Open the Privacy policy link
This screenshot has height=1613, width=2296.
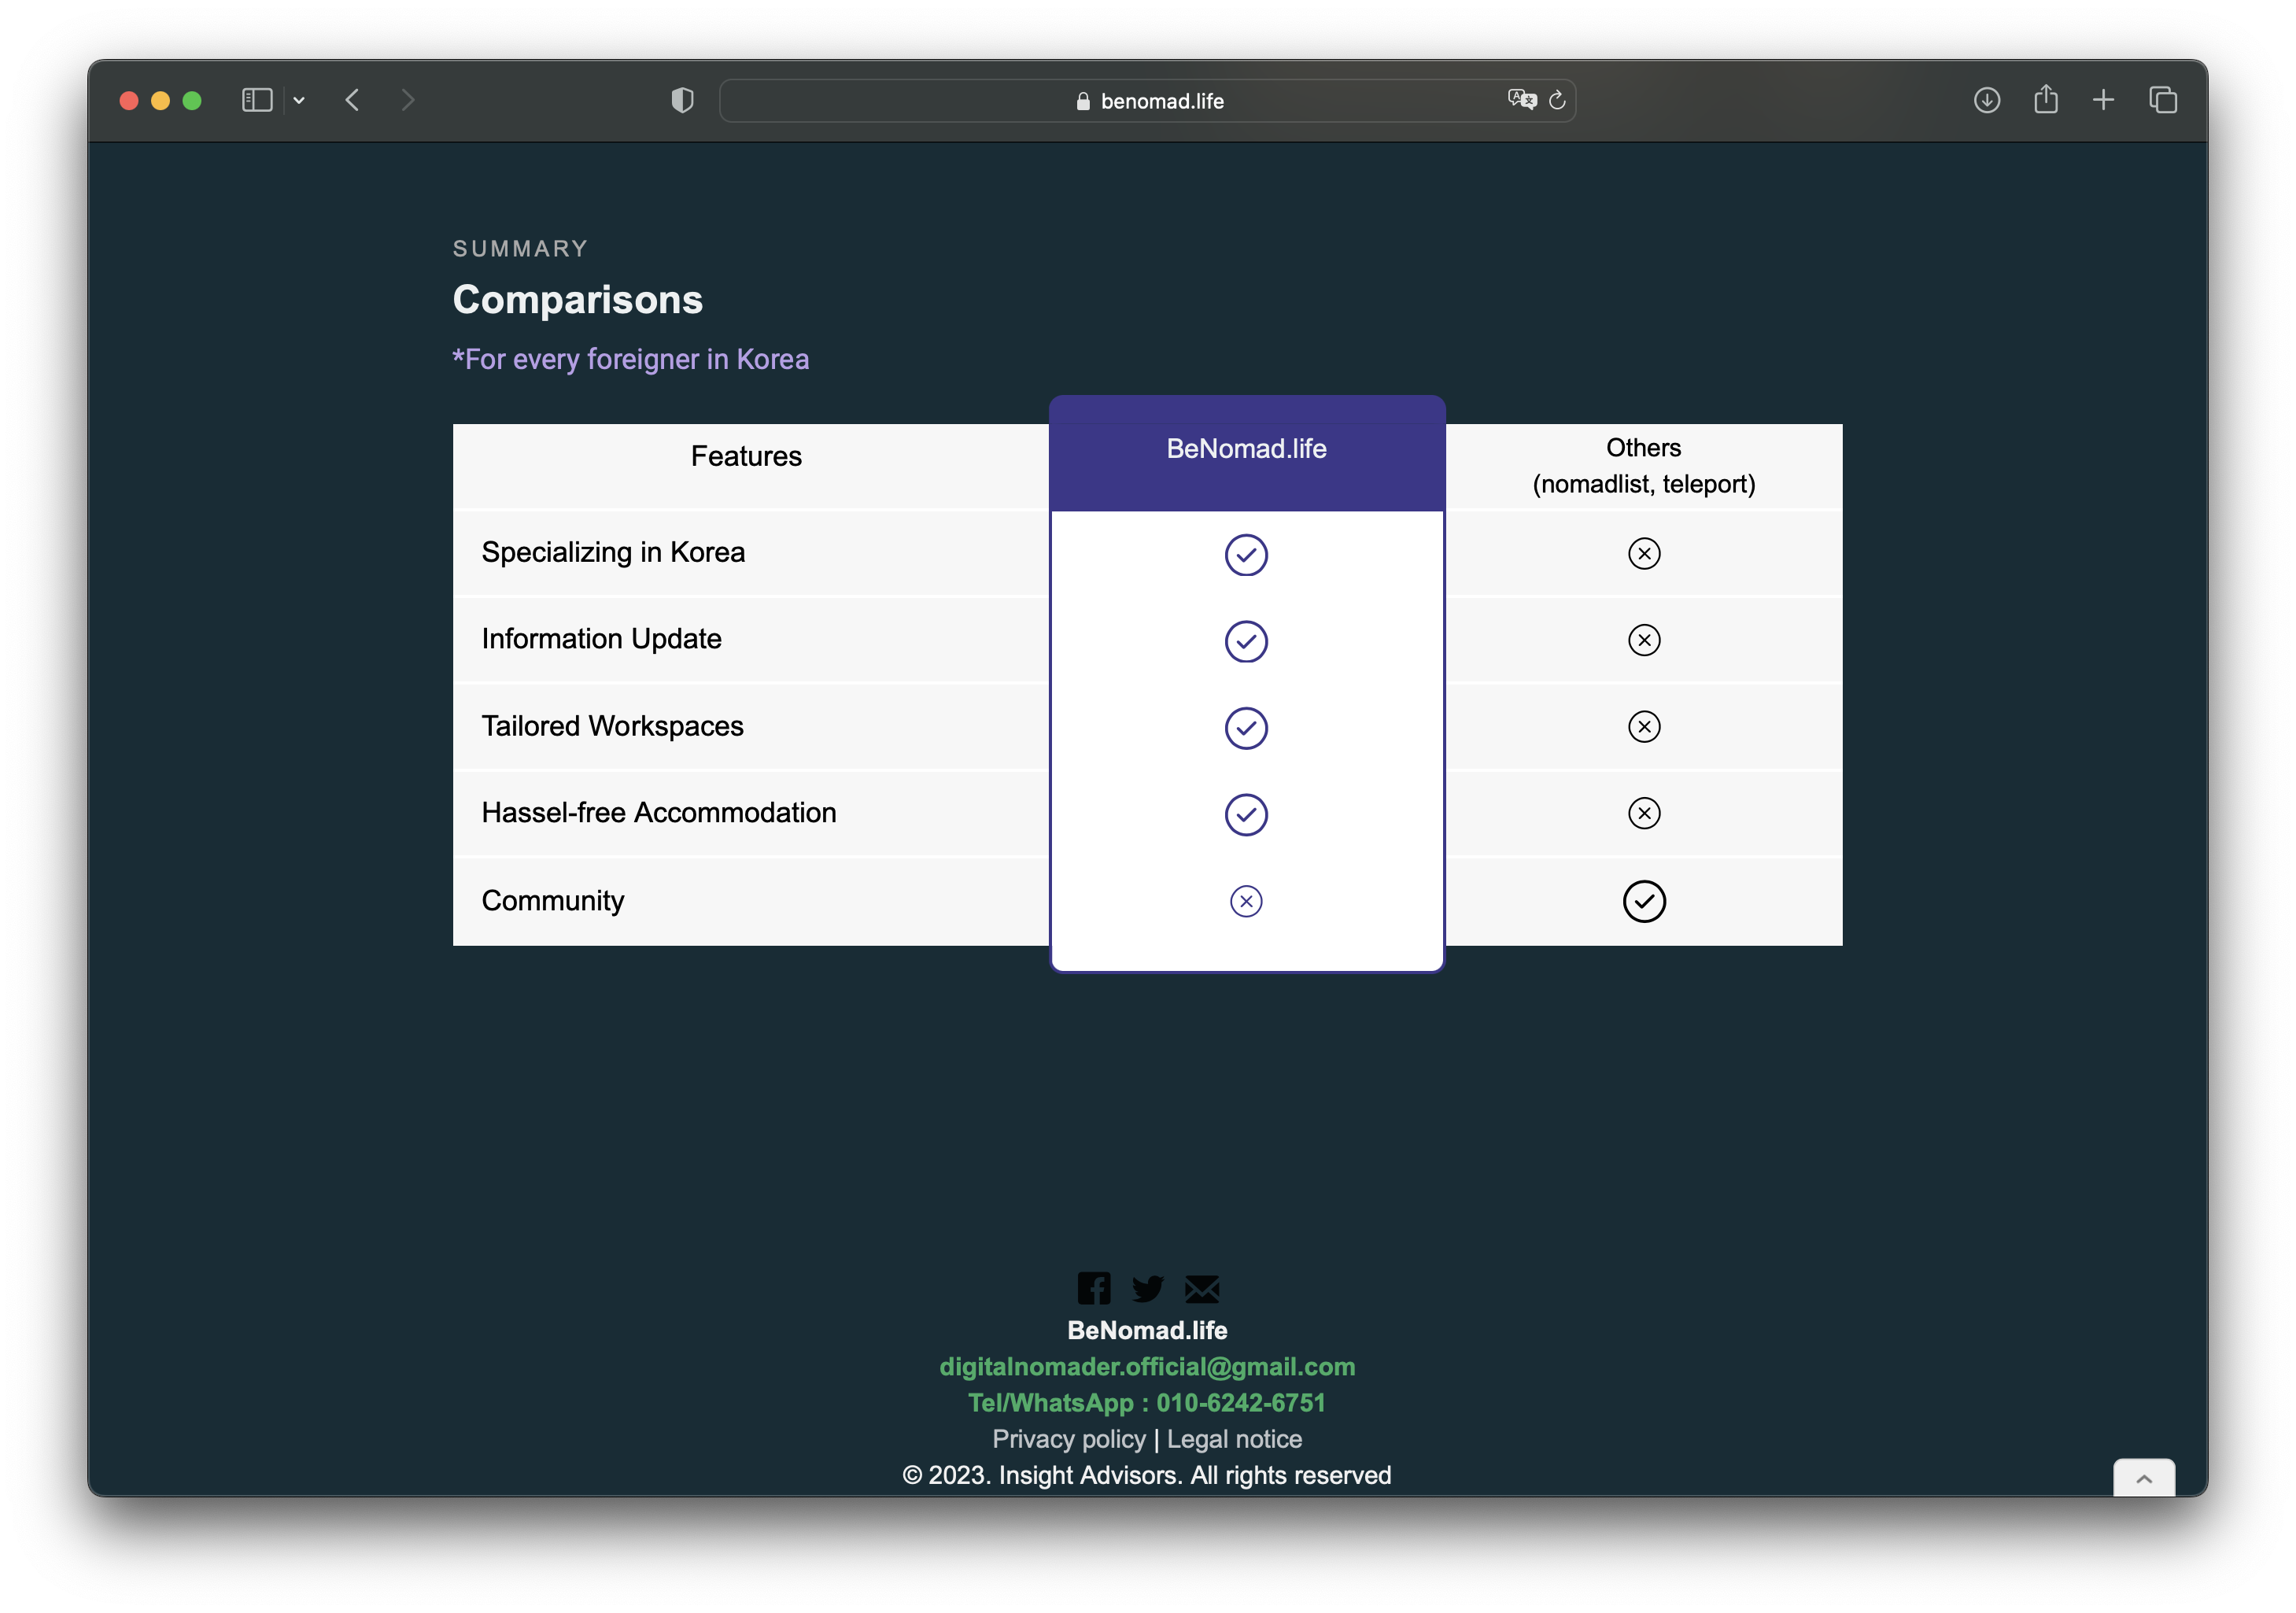point(1068,1438)
